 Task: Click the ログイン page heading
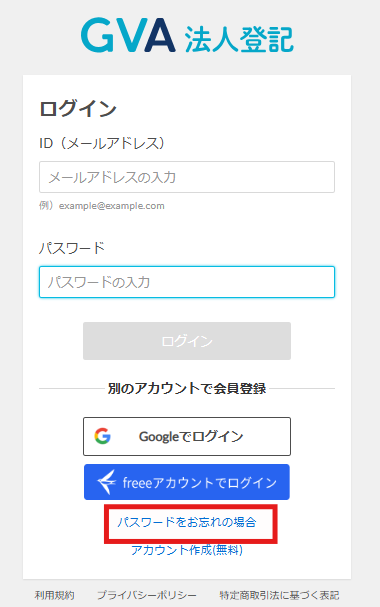pos(78,108)
